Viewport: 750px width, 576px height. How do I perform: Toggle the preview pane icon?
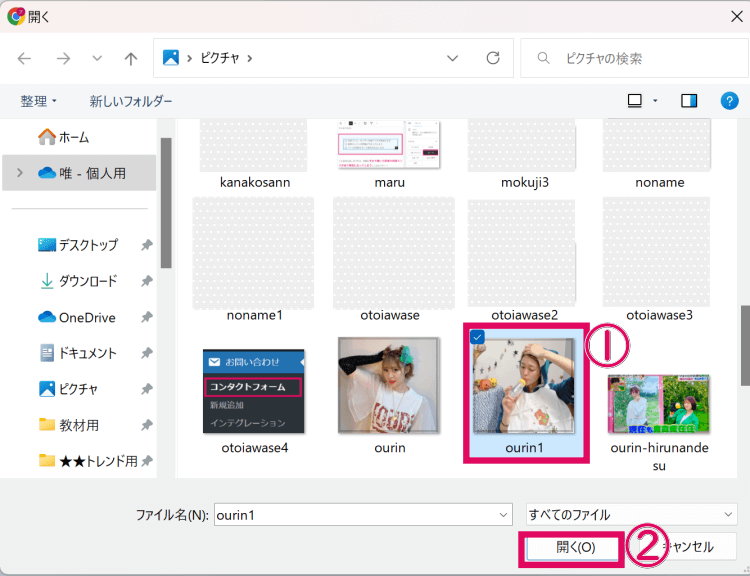coord(688,101)
